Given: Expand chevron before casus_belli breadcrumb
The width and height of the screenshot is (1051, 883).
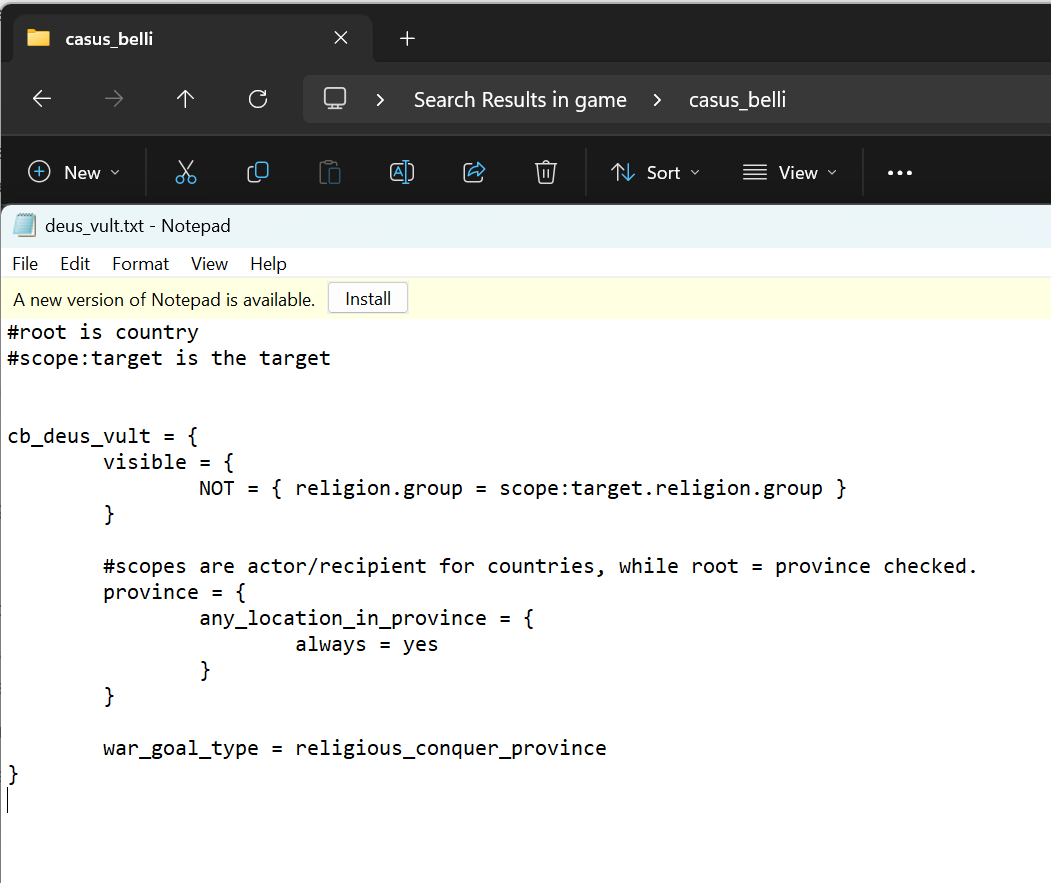Looking at the screenshot, I should point(658,100).
